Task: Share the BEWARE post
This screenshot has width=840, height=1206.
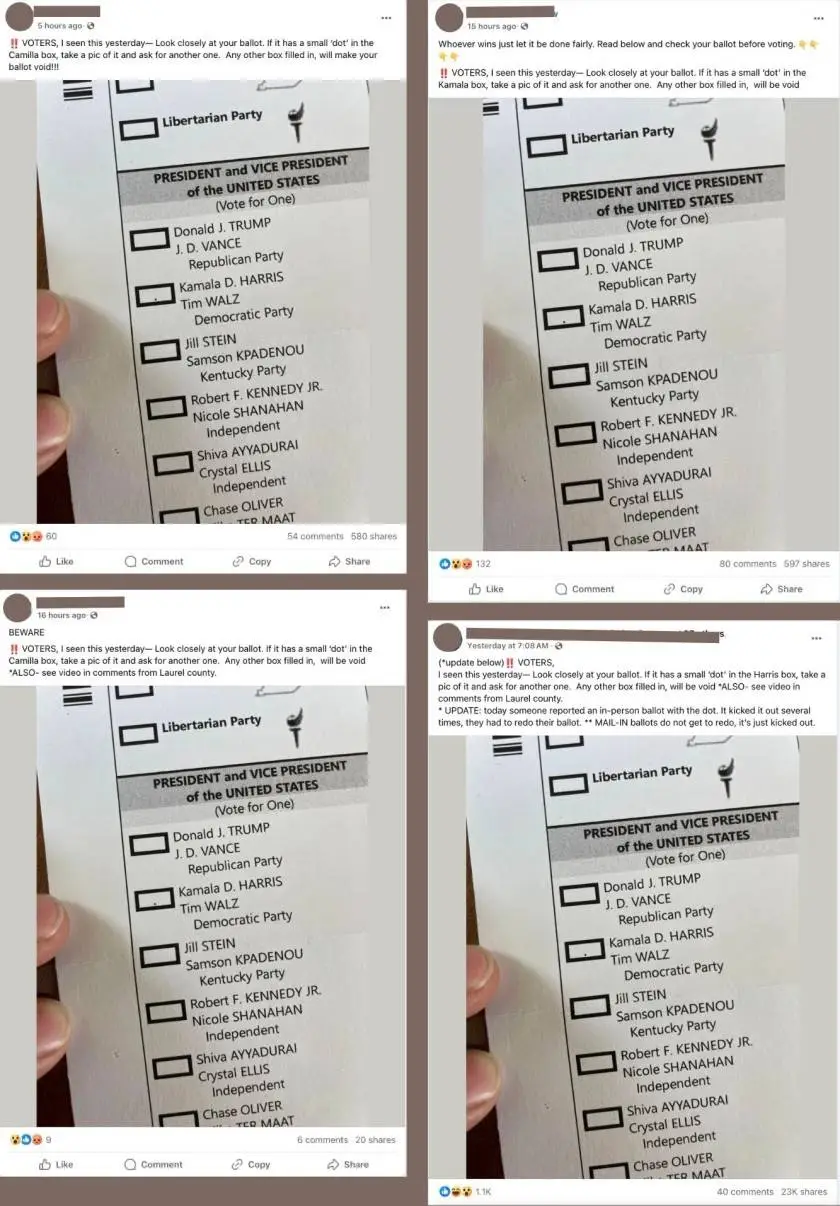Action: tap(348, 1164)
